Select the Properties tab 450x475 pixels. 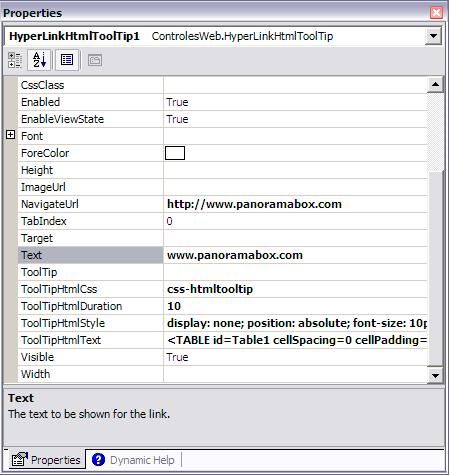pos(47,460)
